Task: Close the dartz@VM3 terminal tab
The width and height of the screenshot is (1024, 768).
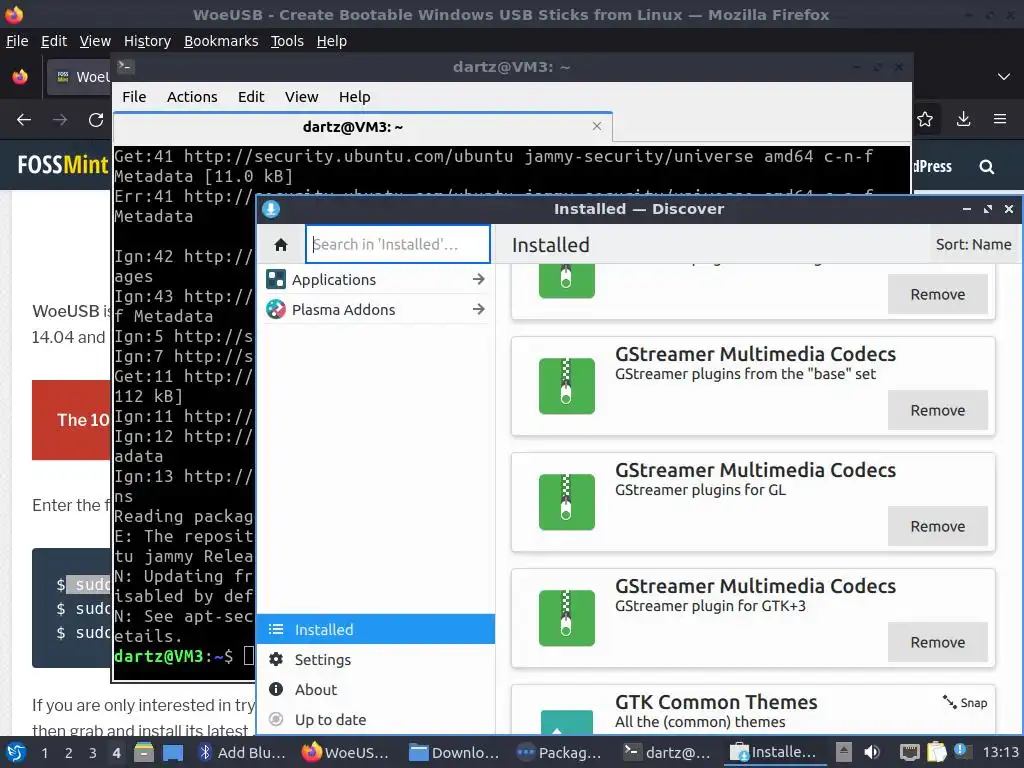Action: [x=597, y=126]
